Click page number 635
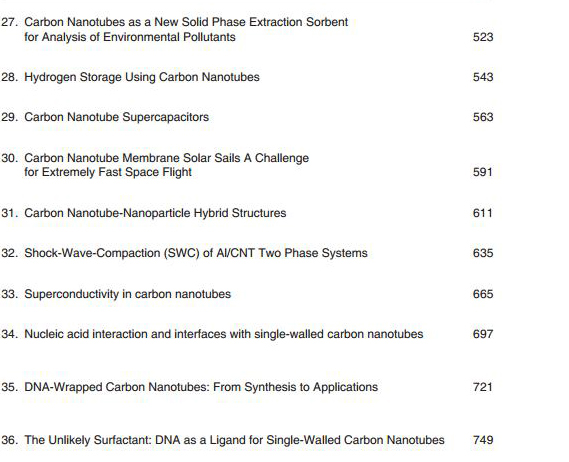569x462 pixels. tap(483, 253)
